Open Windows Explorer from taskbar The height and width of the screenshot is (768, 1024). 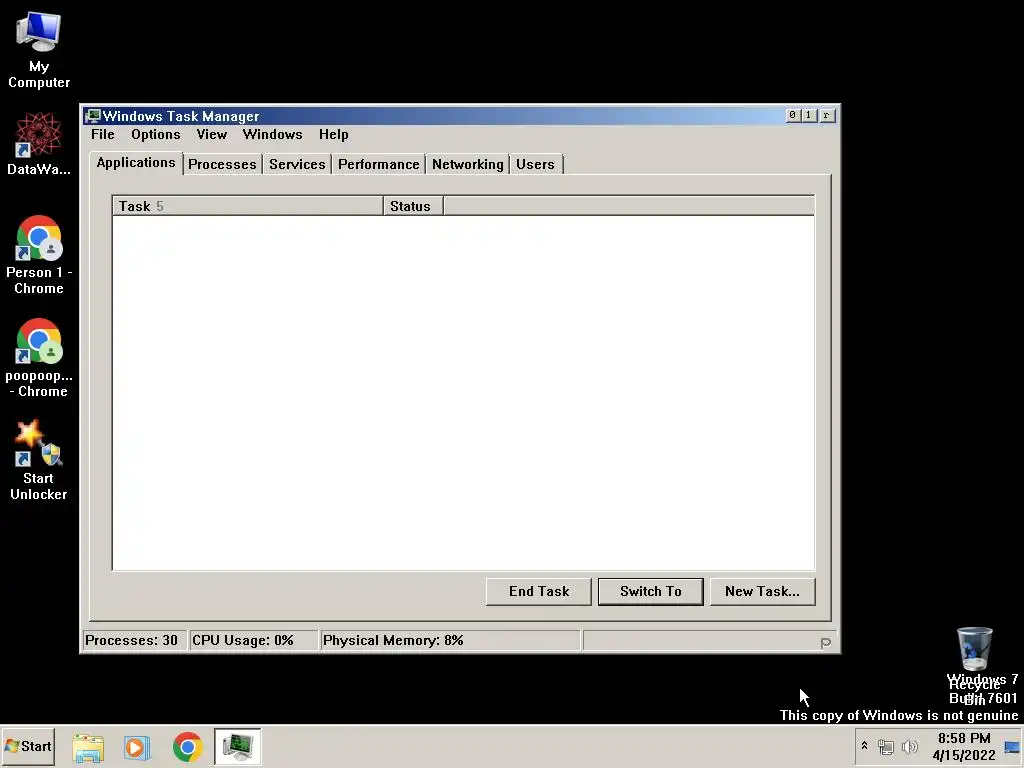coord(88,747)
